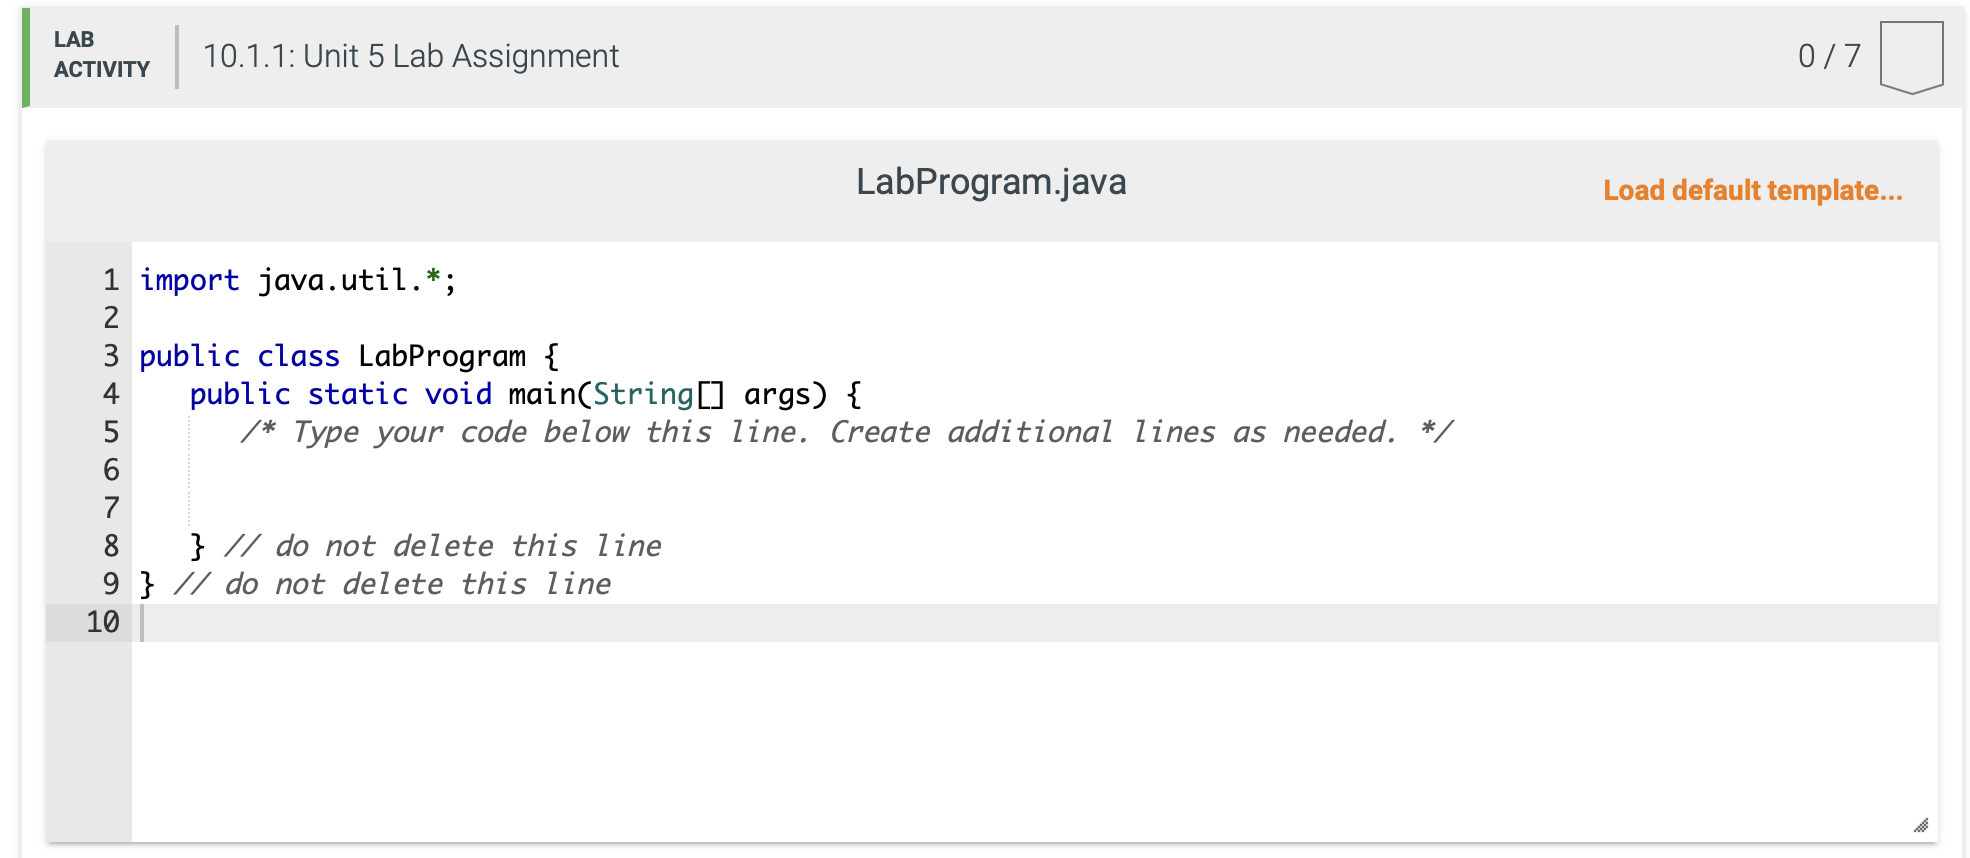Select the LabProgram.java file title
This screenshot has height=858, width=1970.
[990, 182]
